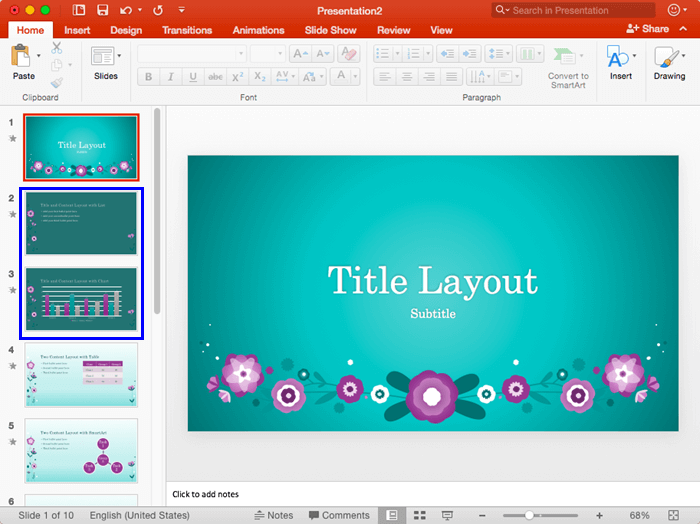Click the Cut scissors icon

click(56, 47)
